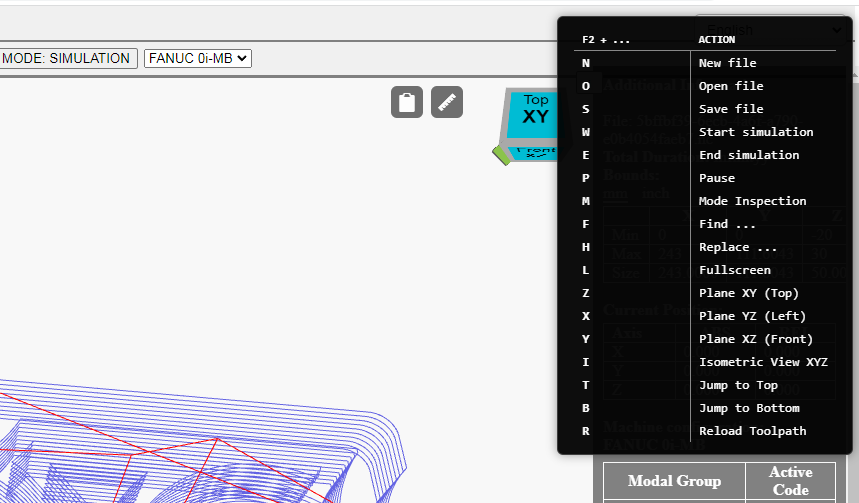Click Reload Toolpath shortcut entry
Screen dimensions: 859x503
[x=752, y=431]
